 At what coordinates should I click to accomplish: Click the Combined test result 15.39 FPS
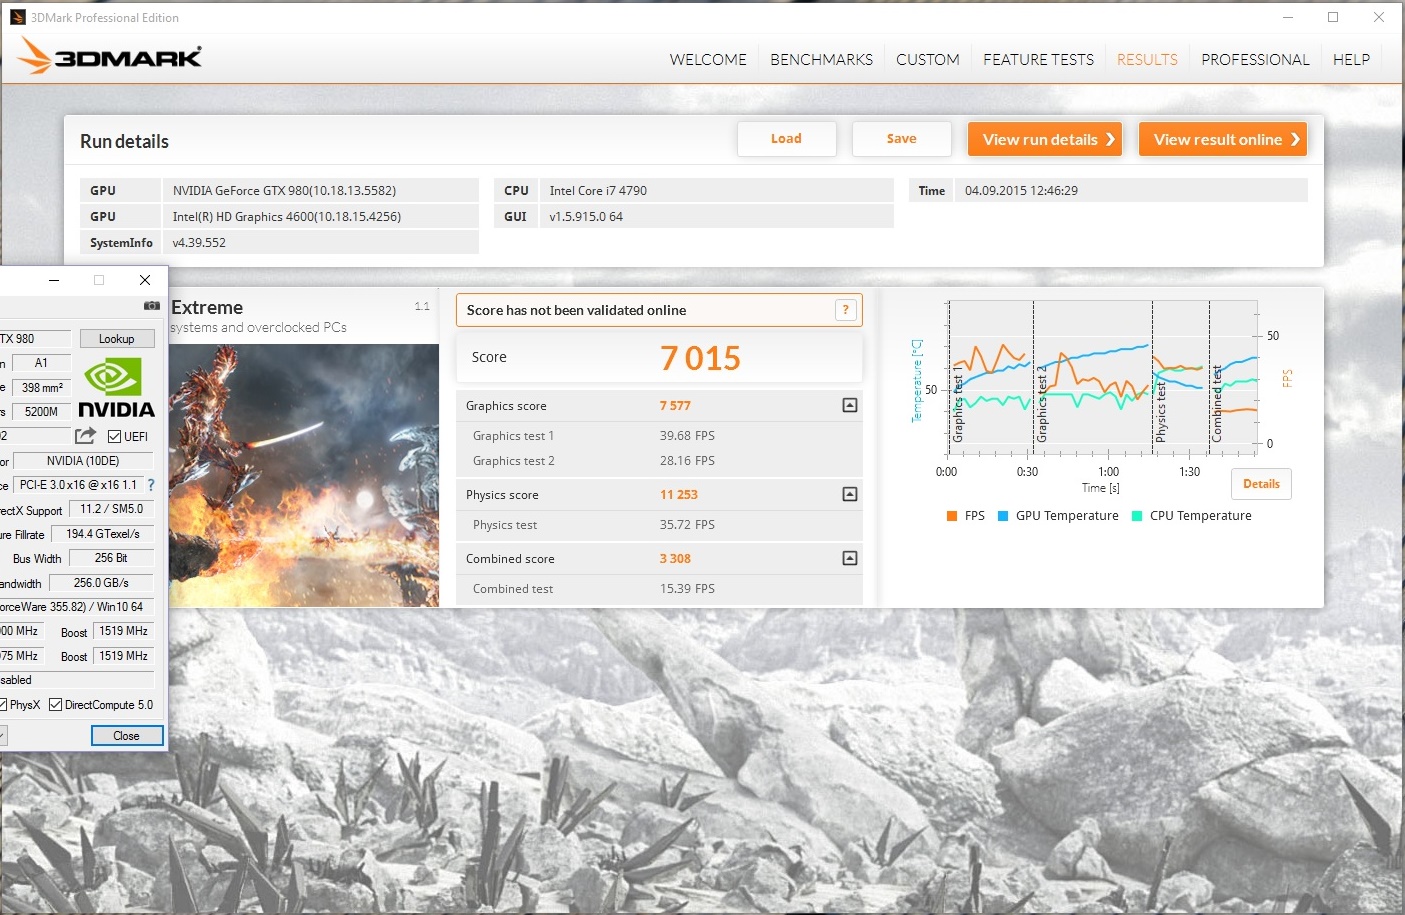point(687,589)
